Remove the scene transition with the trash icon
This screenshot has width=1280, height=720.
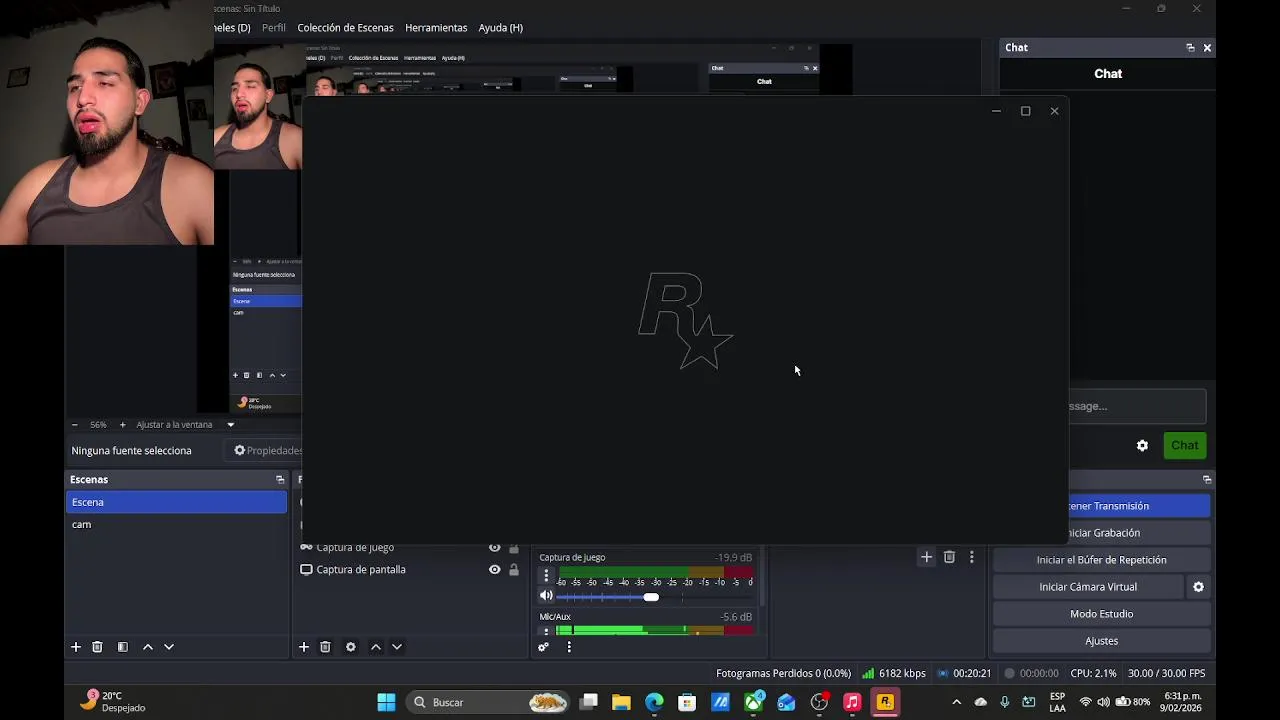point(949,557)
